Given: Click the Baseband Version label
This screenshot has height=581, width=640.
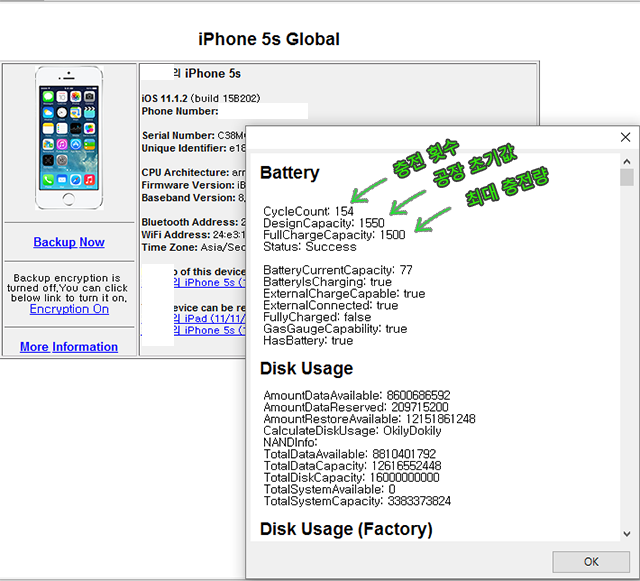Looking at the screenshot, I should pyautogui.click(x=189, y=198).
